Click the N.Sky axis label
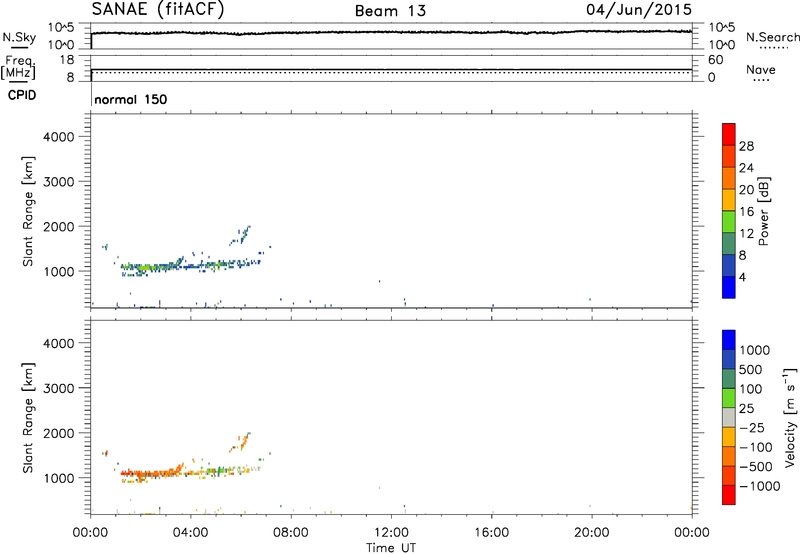Image resolution: width=800 pixels, height=554 pixels. pos(19,37)
